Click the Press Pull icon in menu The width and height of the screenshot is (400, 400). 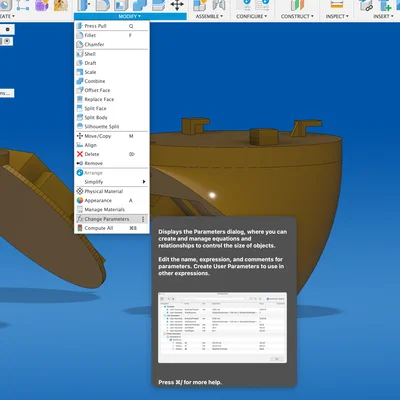[x=80, y=26]
